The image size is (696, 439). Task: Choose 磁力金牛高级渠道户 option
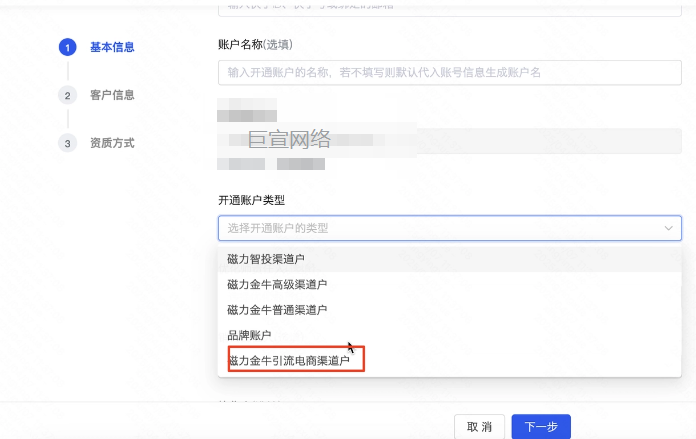click(449, 284)
